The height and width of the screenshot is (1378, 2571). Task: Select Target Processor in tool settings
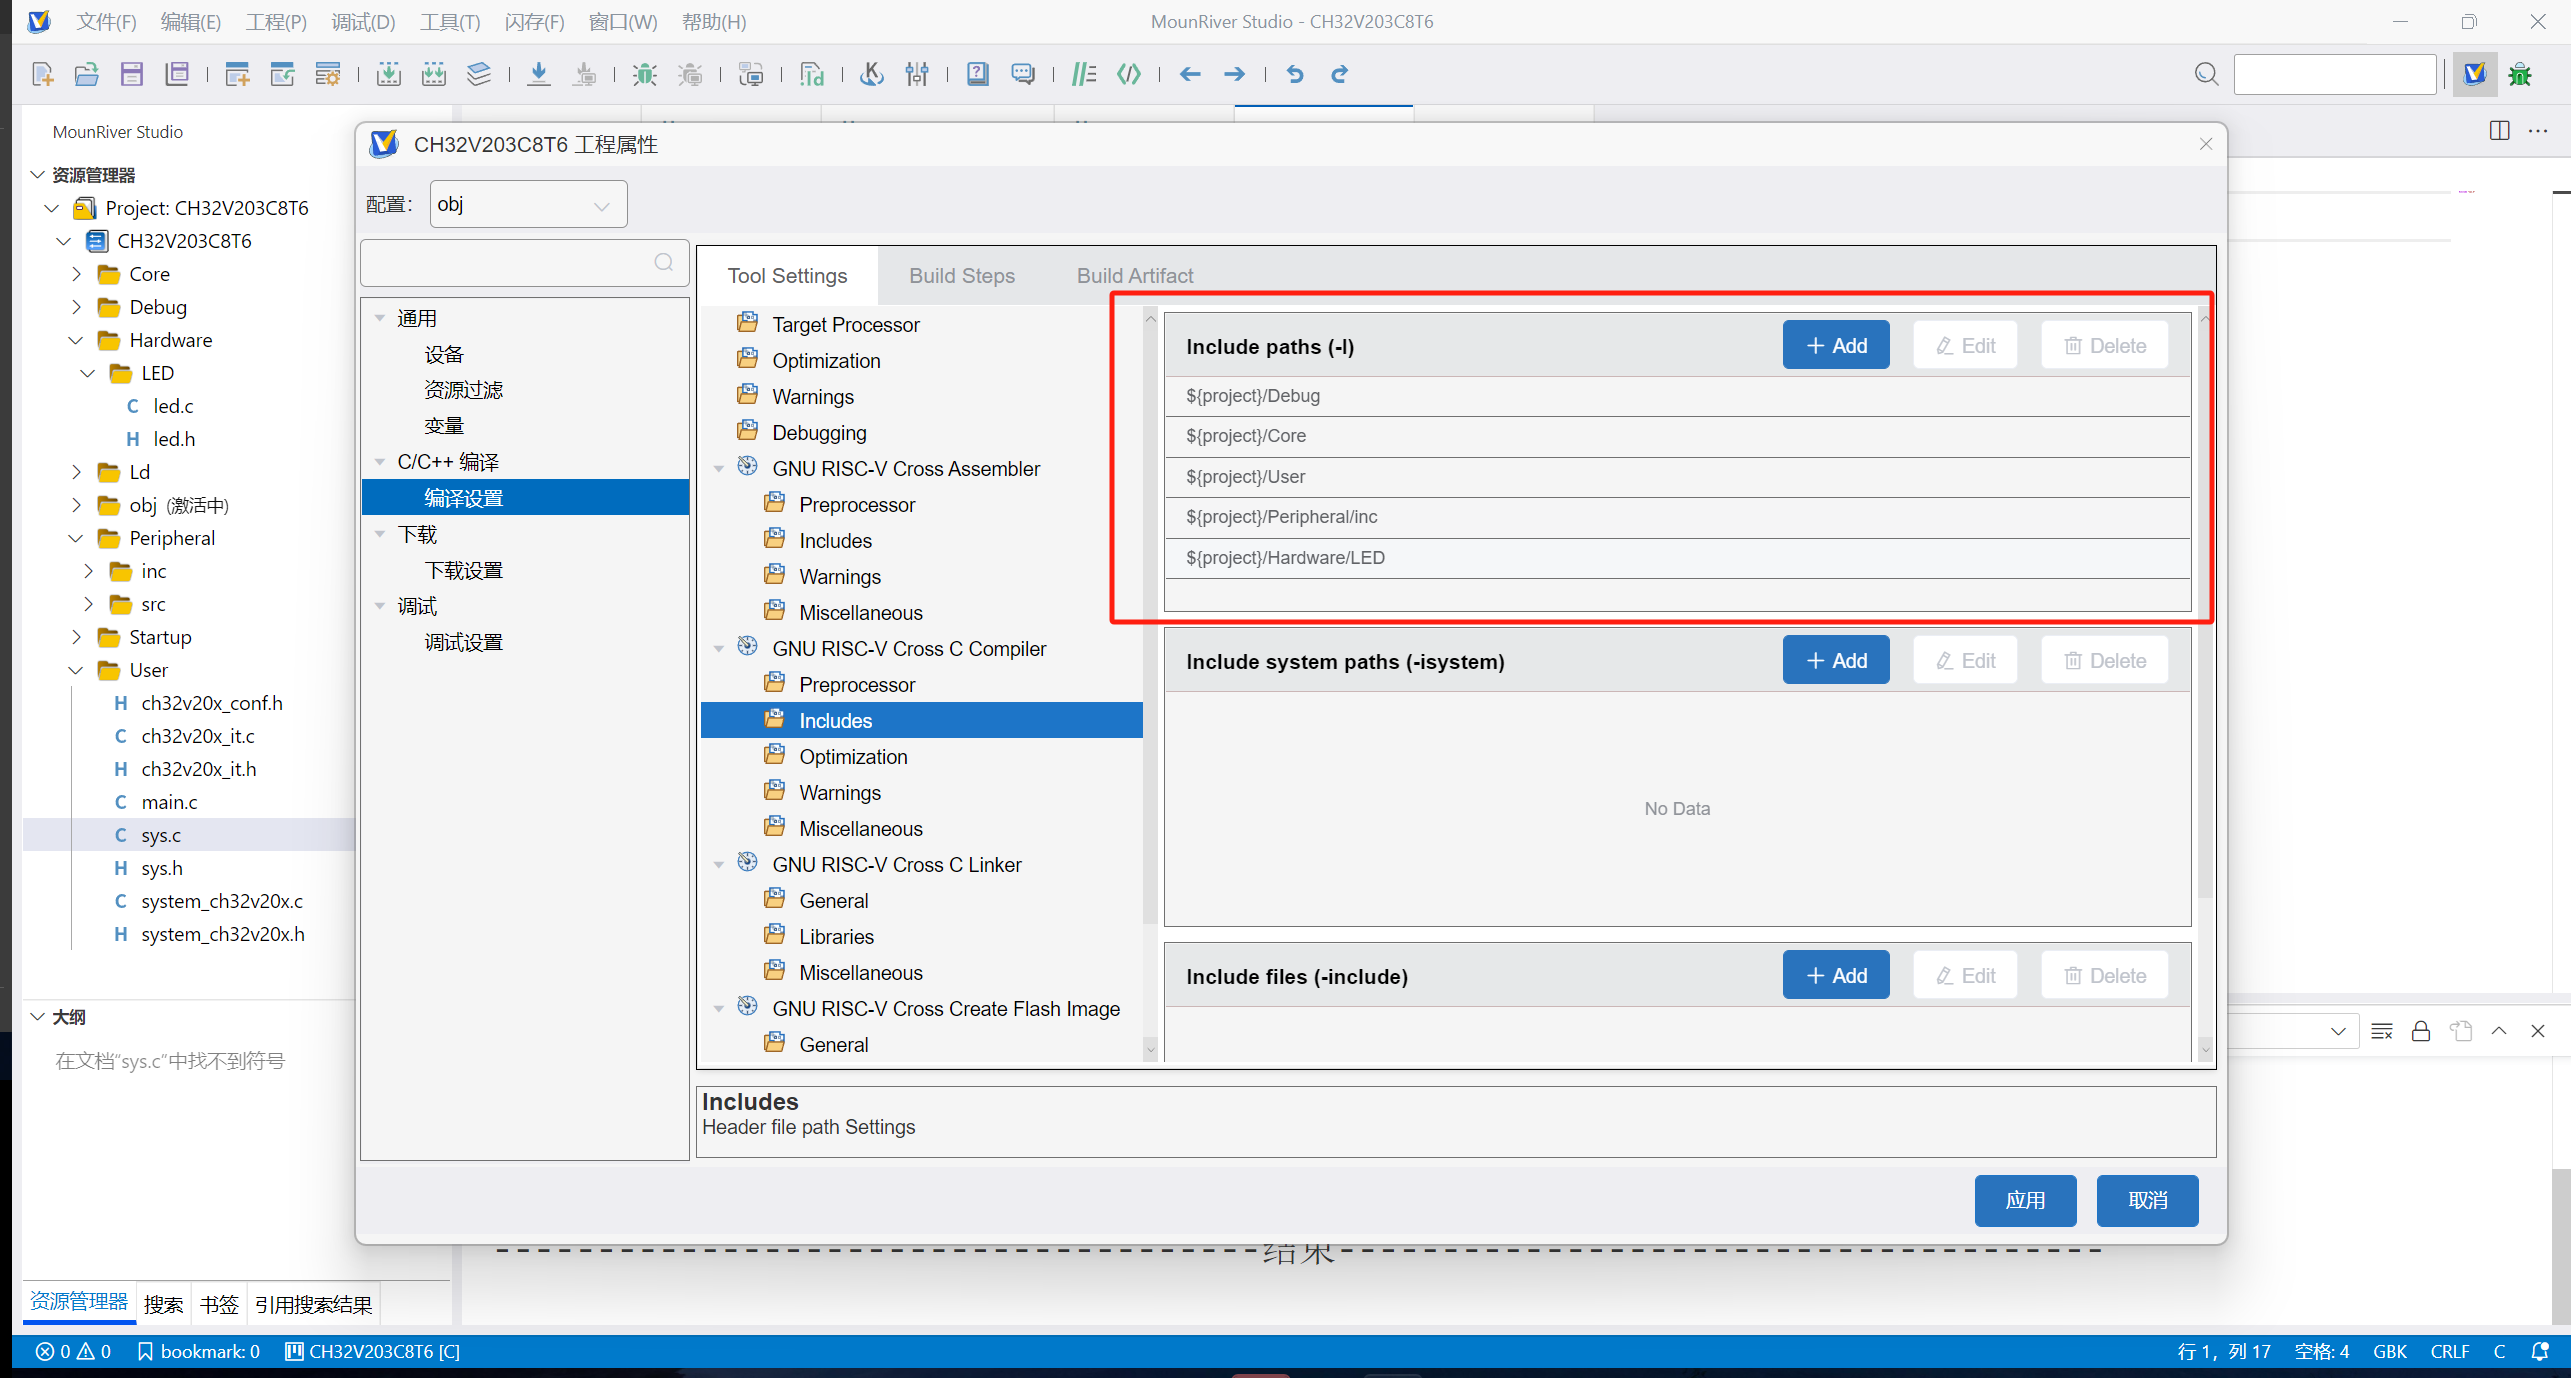tap(845, 325)
